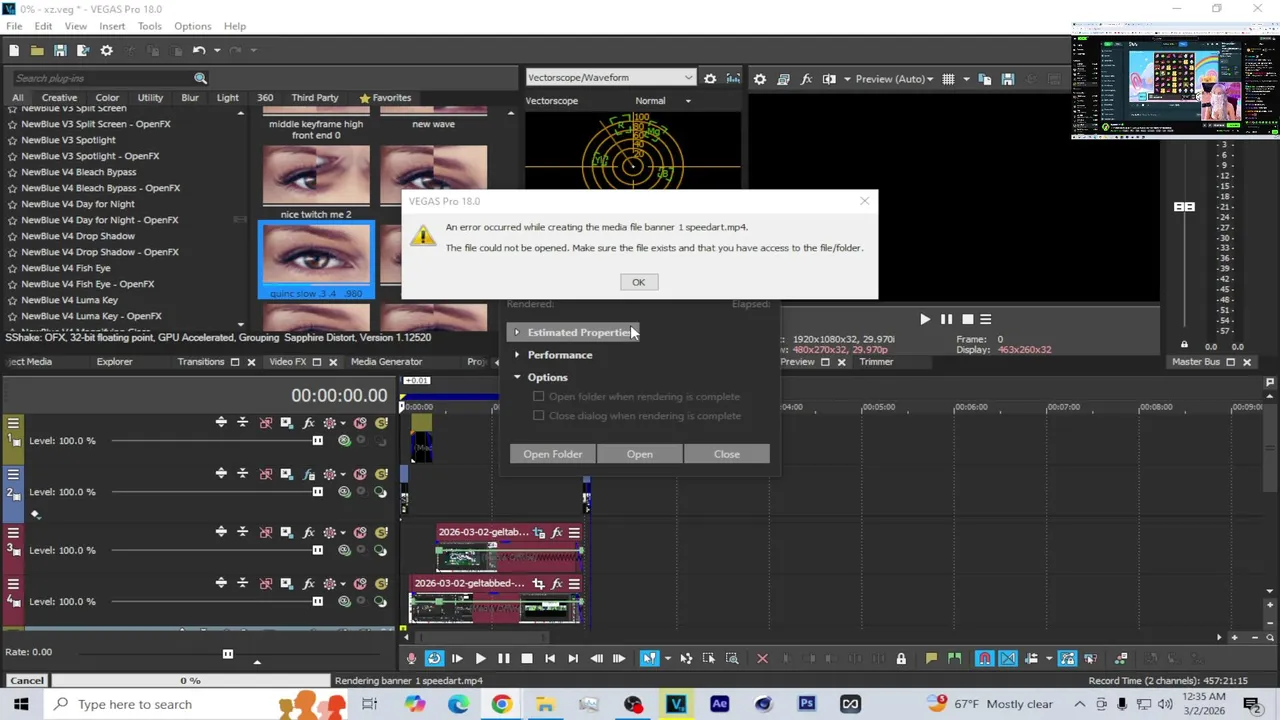
Task: Select the highlighted quinc slow preset thumbnail
Action: (x=316, y=260)
